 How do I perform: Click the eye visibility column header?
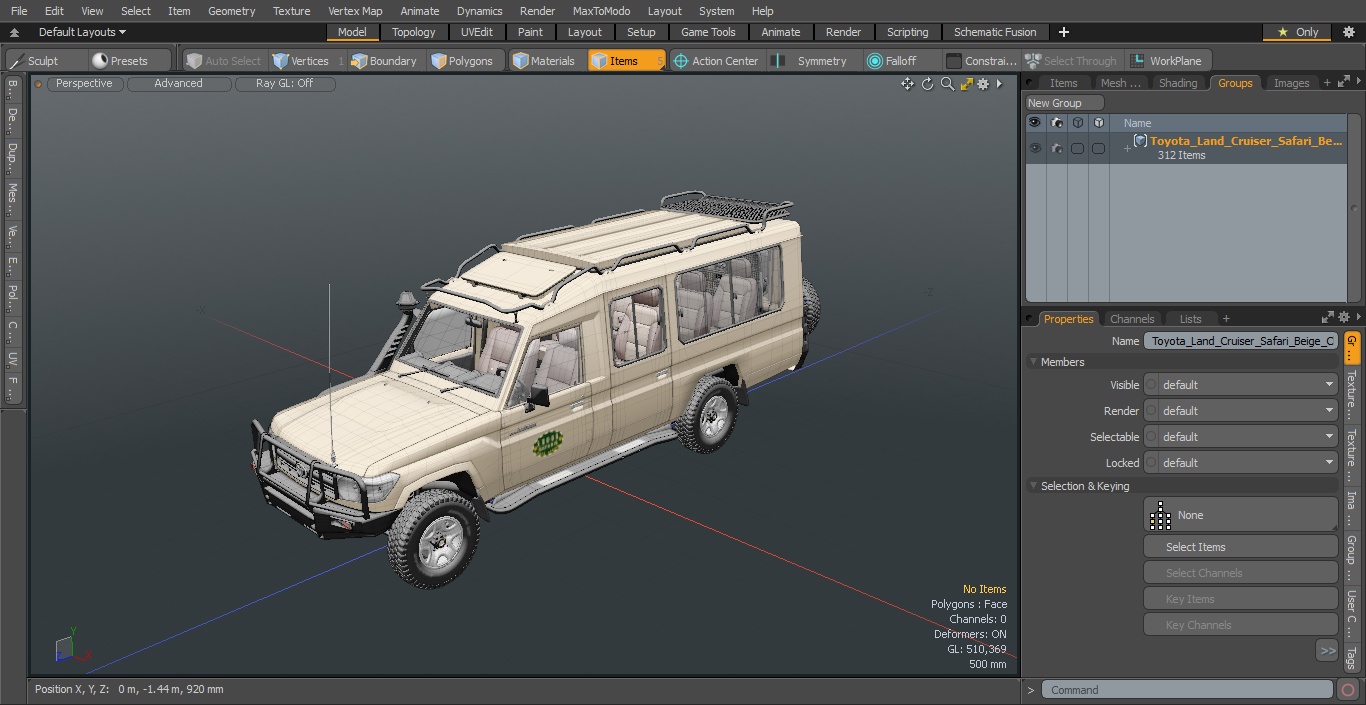pyautogui.click(x=1034, y=123)
